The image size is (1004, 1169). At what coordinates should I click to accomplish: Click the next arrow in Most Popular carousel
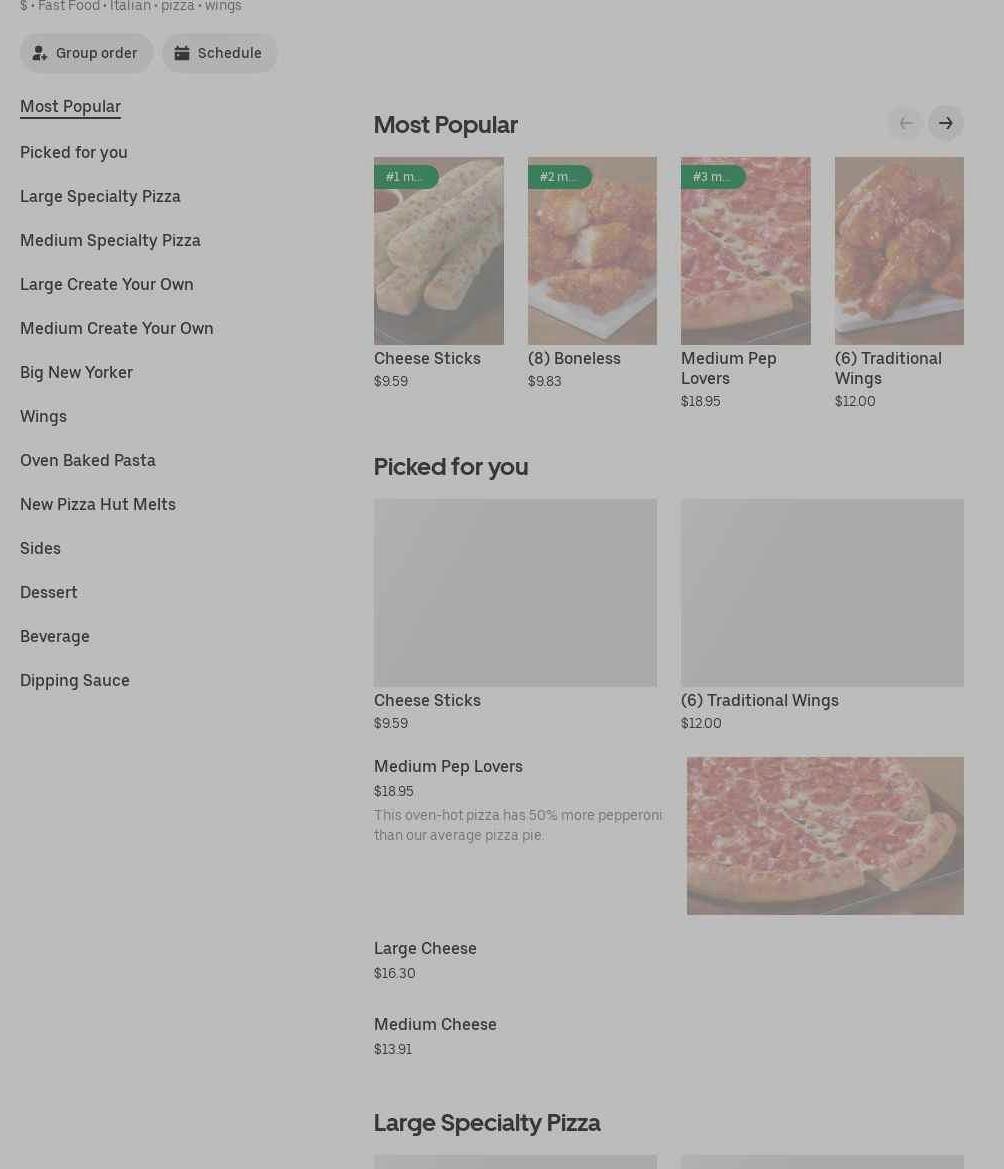(945, 123)
